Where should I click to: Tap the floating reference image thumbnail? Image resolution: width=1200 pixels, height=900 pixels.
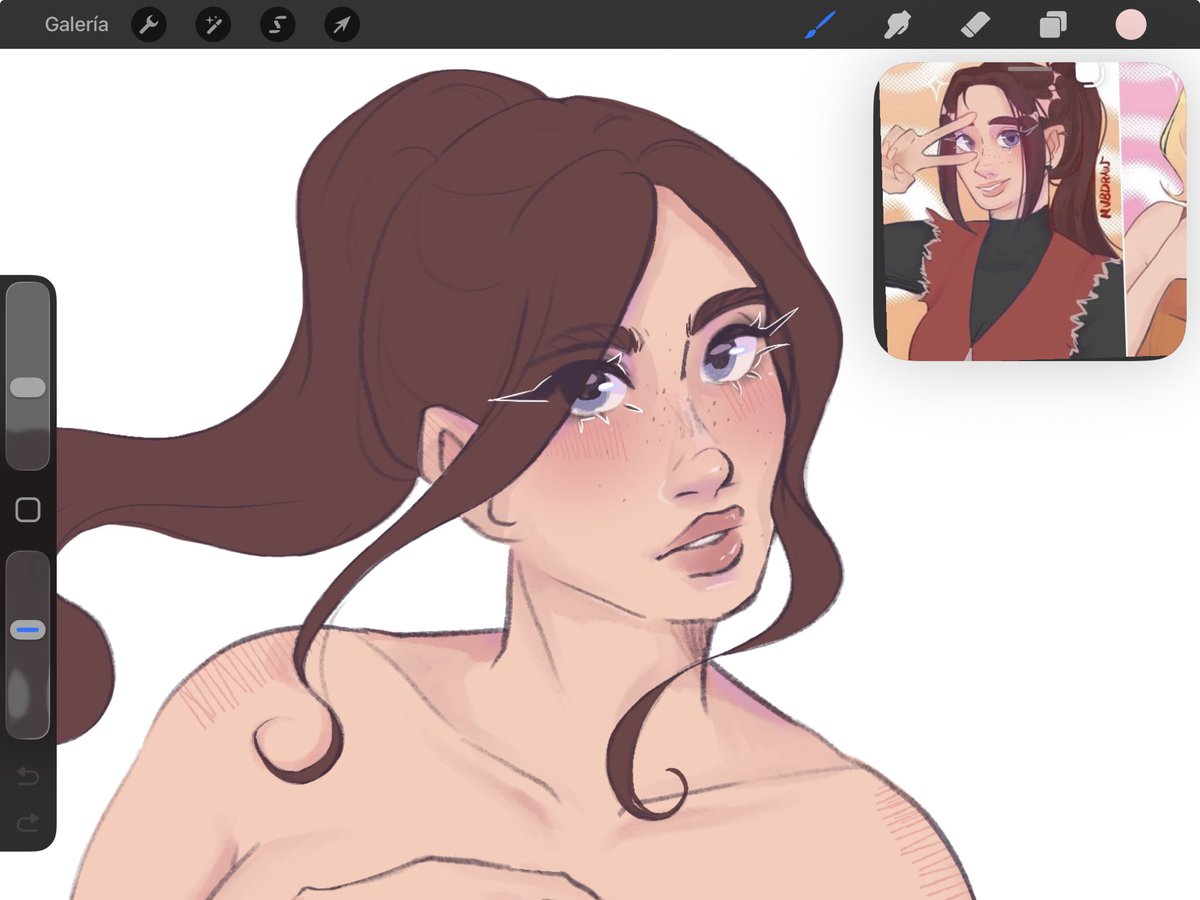pyautogui.click(x=1030, y=210)
